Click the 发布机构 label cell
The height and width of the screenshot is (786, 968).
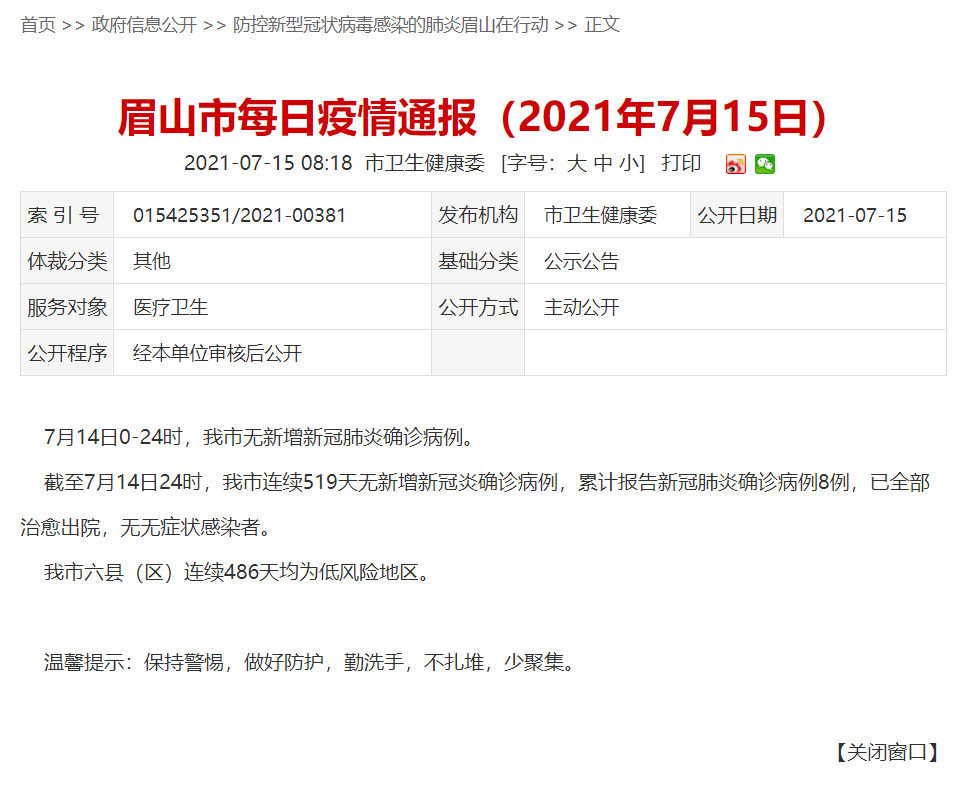pos(478,215)
